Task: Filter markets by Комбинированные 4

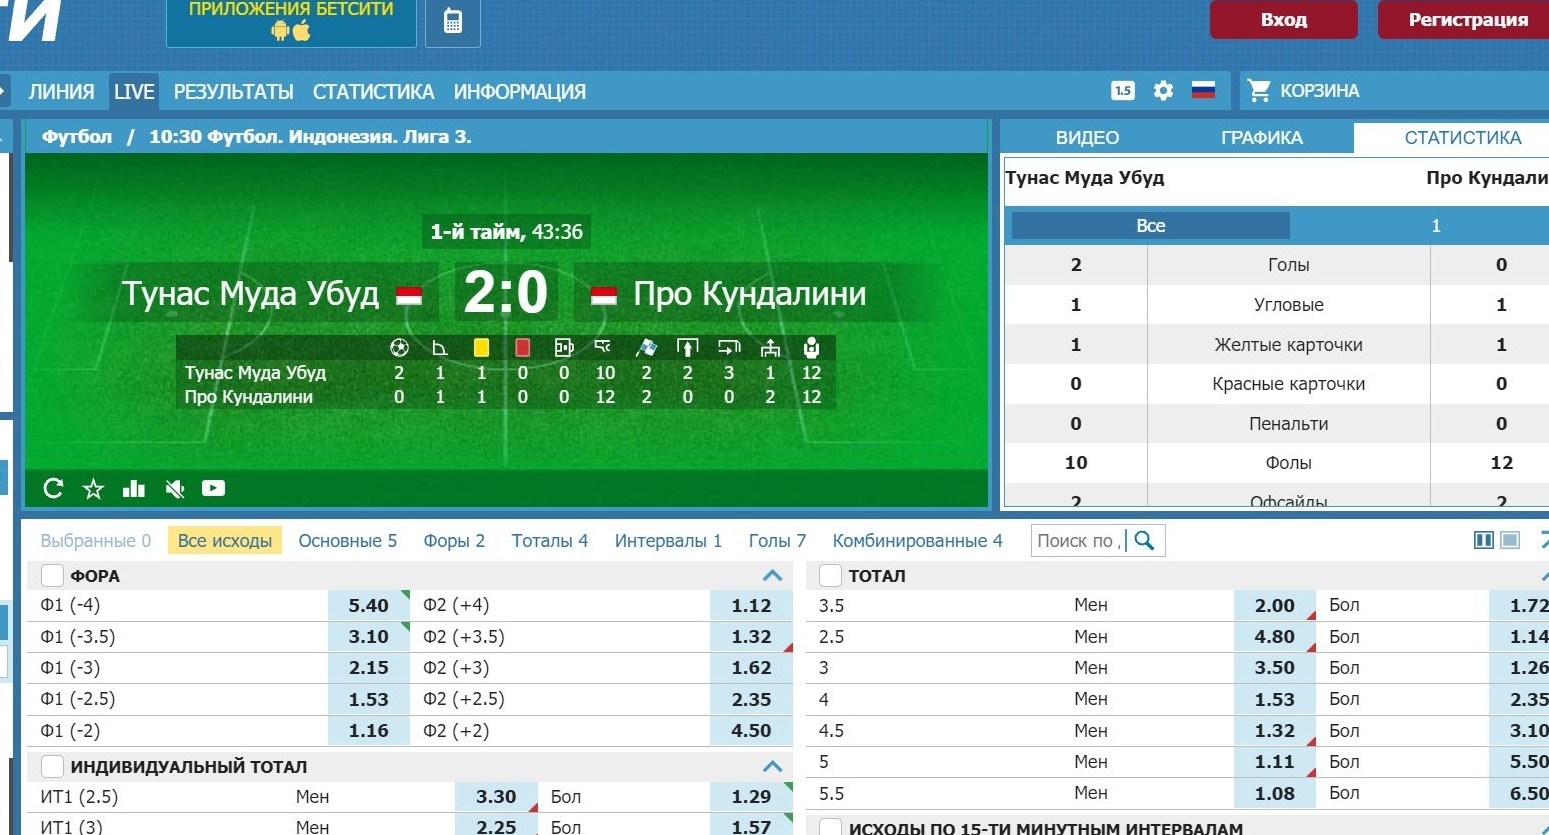Action: pyautogui.click(x=917, y=541)
